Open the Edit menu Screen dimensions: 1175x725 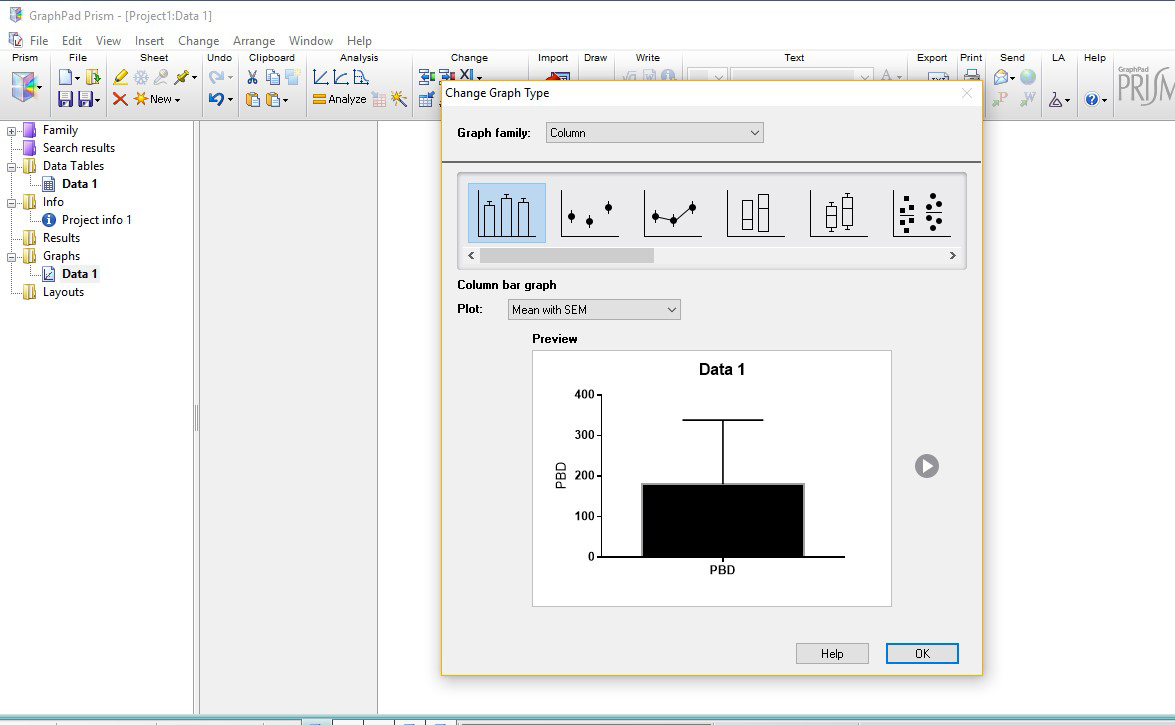click(x=72, y=40)
